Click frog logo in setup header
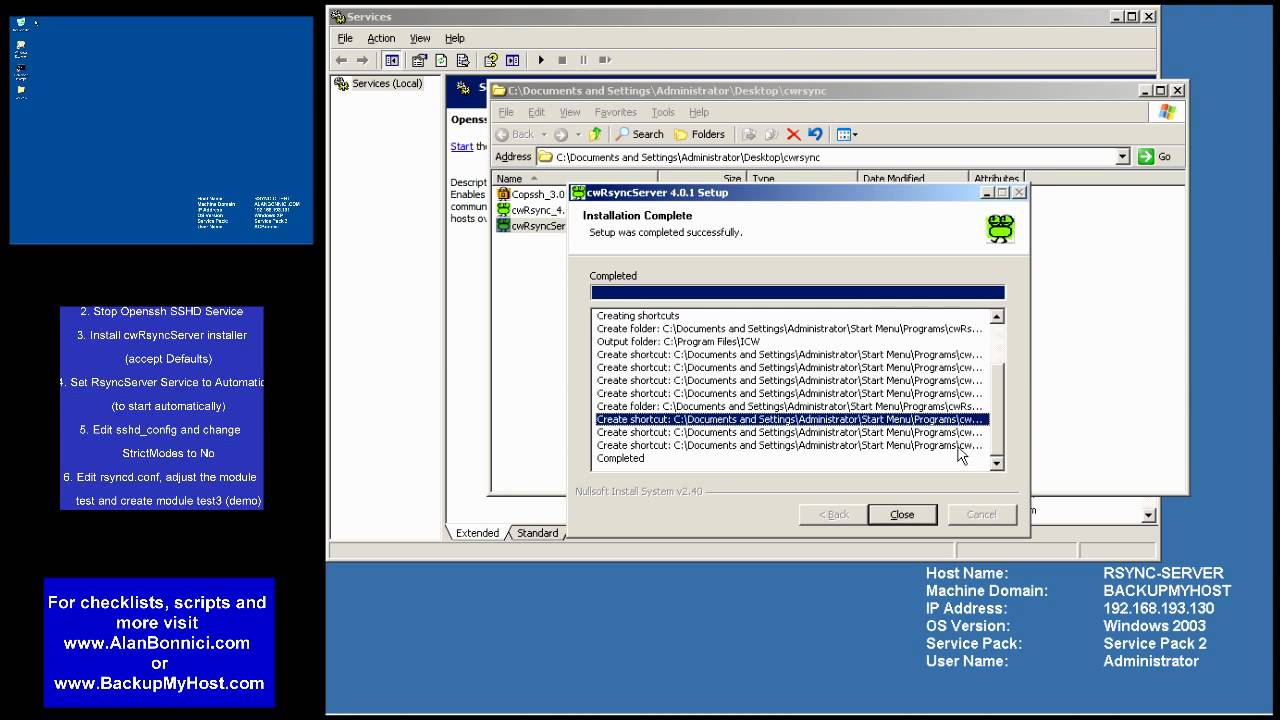Image resolution: width=1280 pixels, height=720 pixels. coord(1000,228)
